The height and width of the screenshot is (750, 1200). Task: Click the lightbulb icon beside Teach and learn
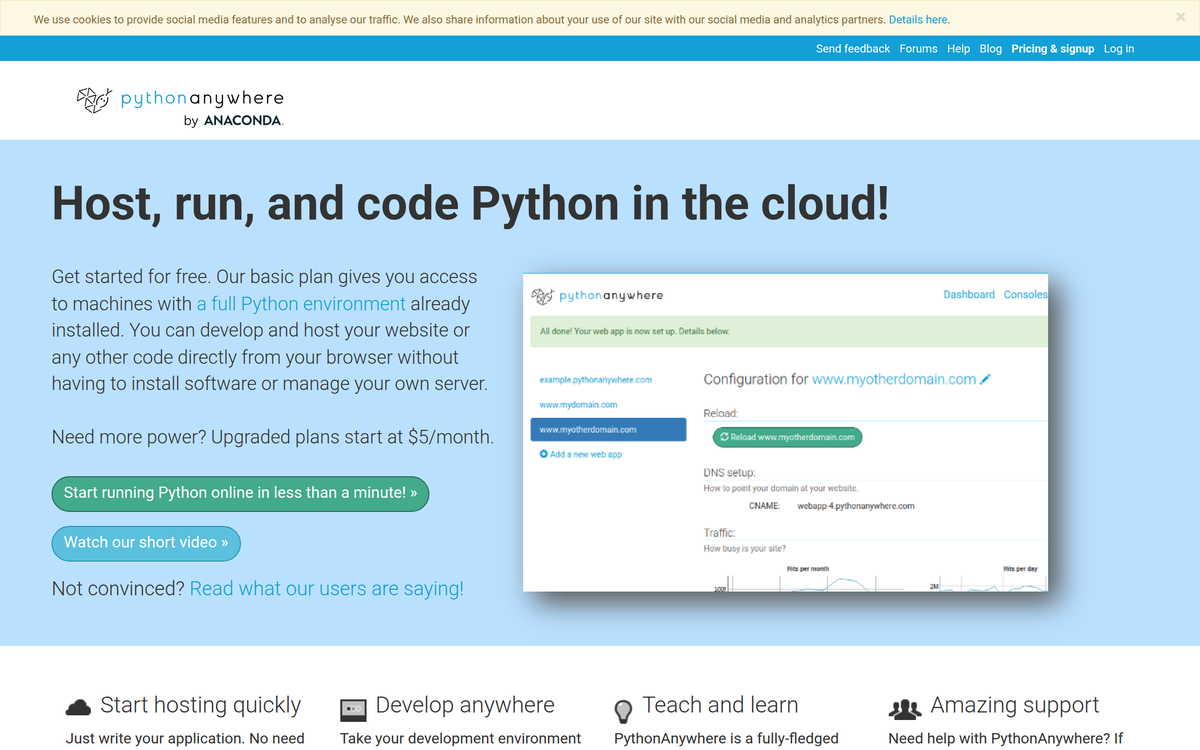coord(623,711)
